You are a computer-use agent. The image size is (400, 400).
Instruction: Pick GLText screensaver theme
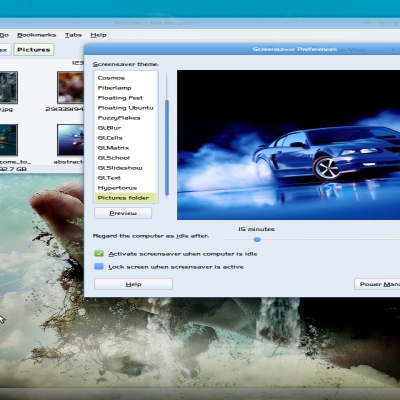tap(126, 178)
